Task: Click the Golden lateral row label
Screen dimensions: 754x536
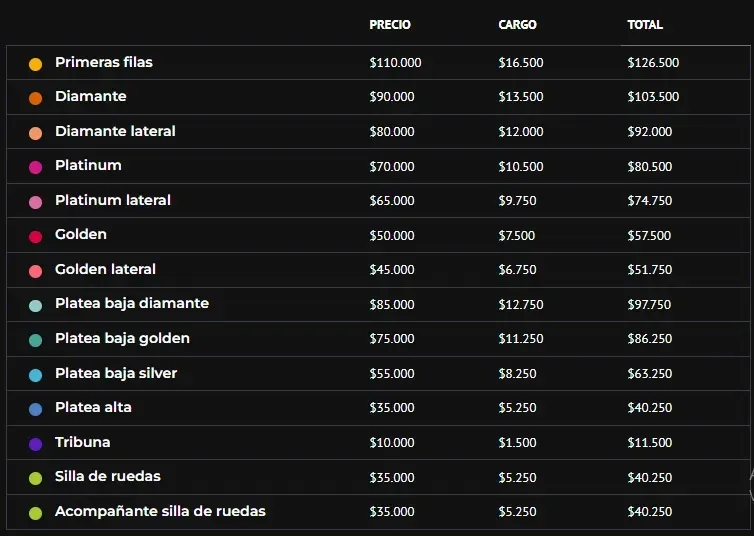Action: tap(105, 269)
